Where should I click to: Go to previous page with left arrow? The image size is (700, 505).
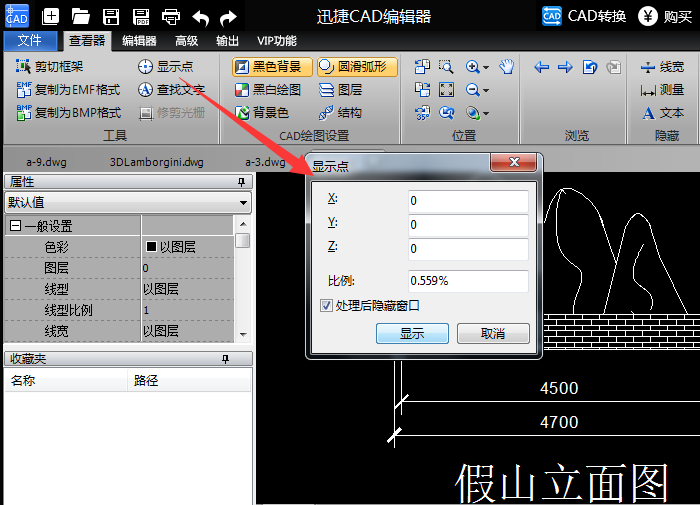tap(542, 67)
